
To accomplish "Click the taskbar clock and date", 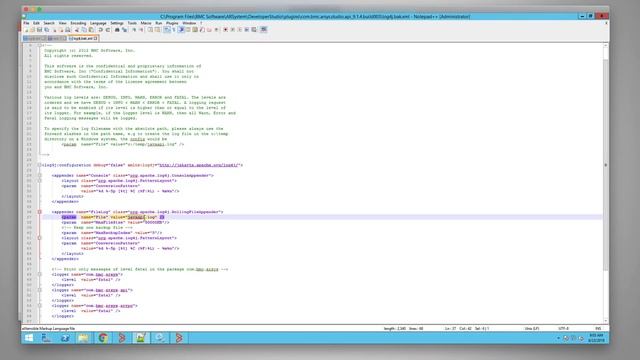I will coord(596,338).
